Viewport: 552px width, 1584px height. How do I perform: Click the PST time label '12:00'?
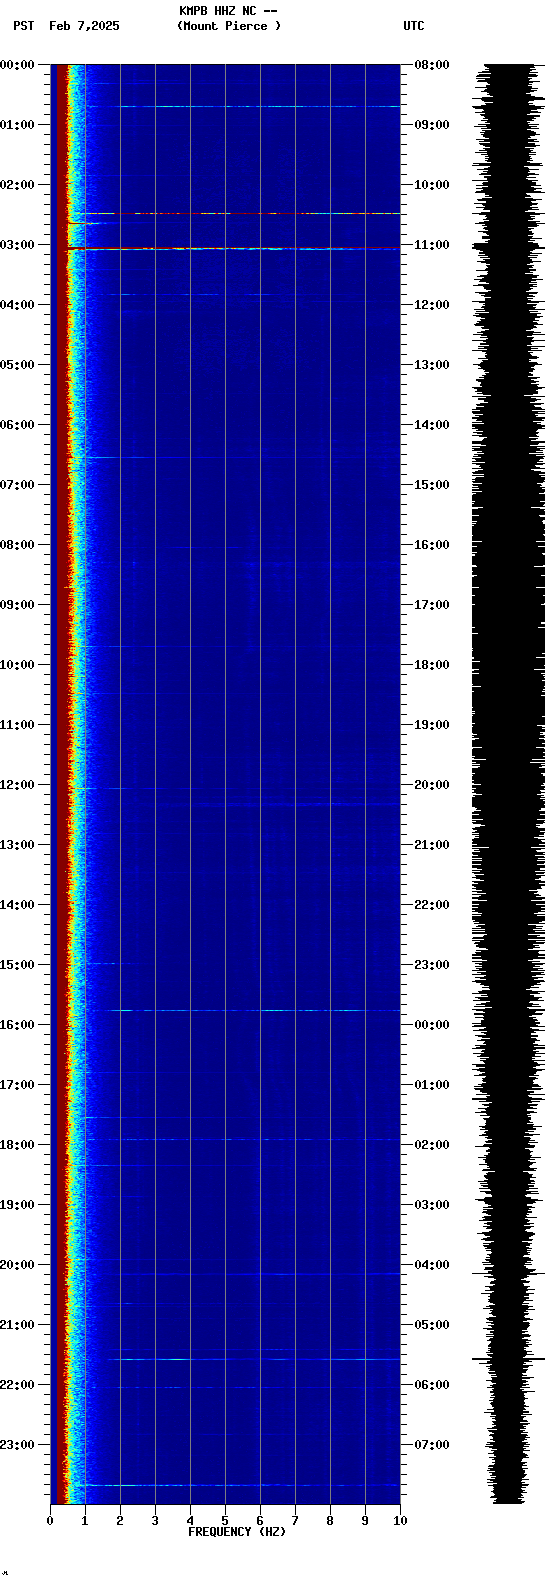(17, 785)
